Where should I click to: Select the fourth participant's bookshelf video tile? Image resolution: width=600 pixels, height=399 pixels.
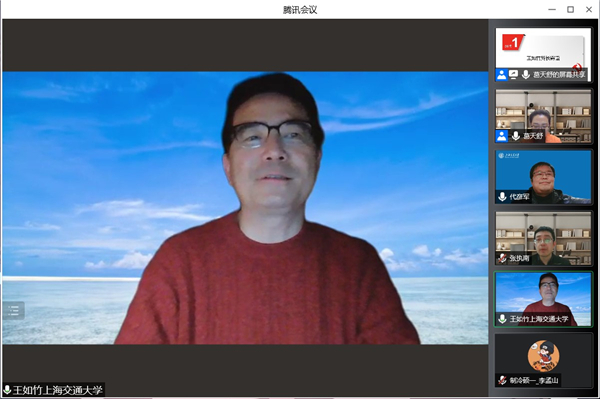pos(543,238)
